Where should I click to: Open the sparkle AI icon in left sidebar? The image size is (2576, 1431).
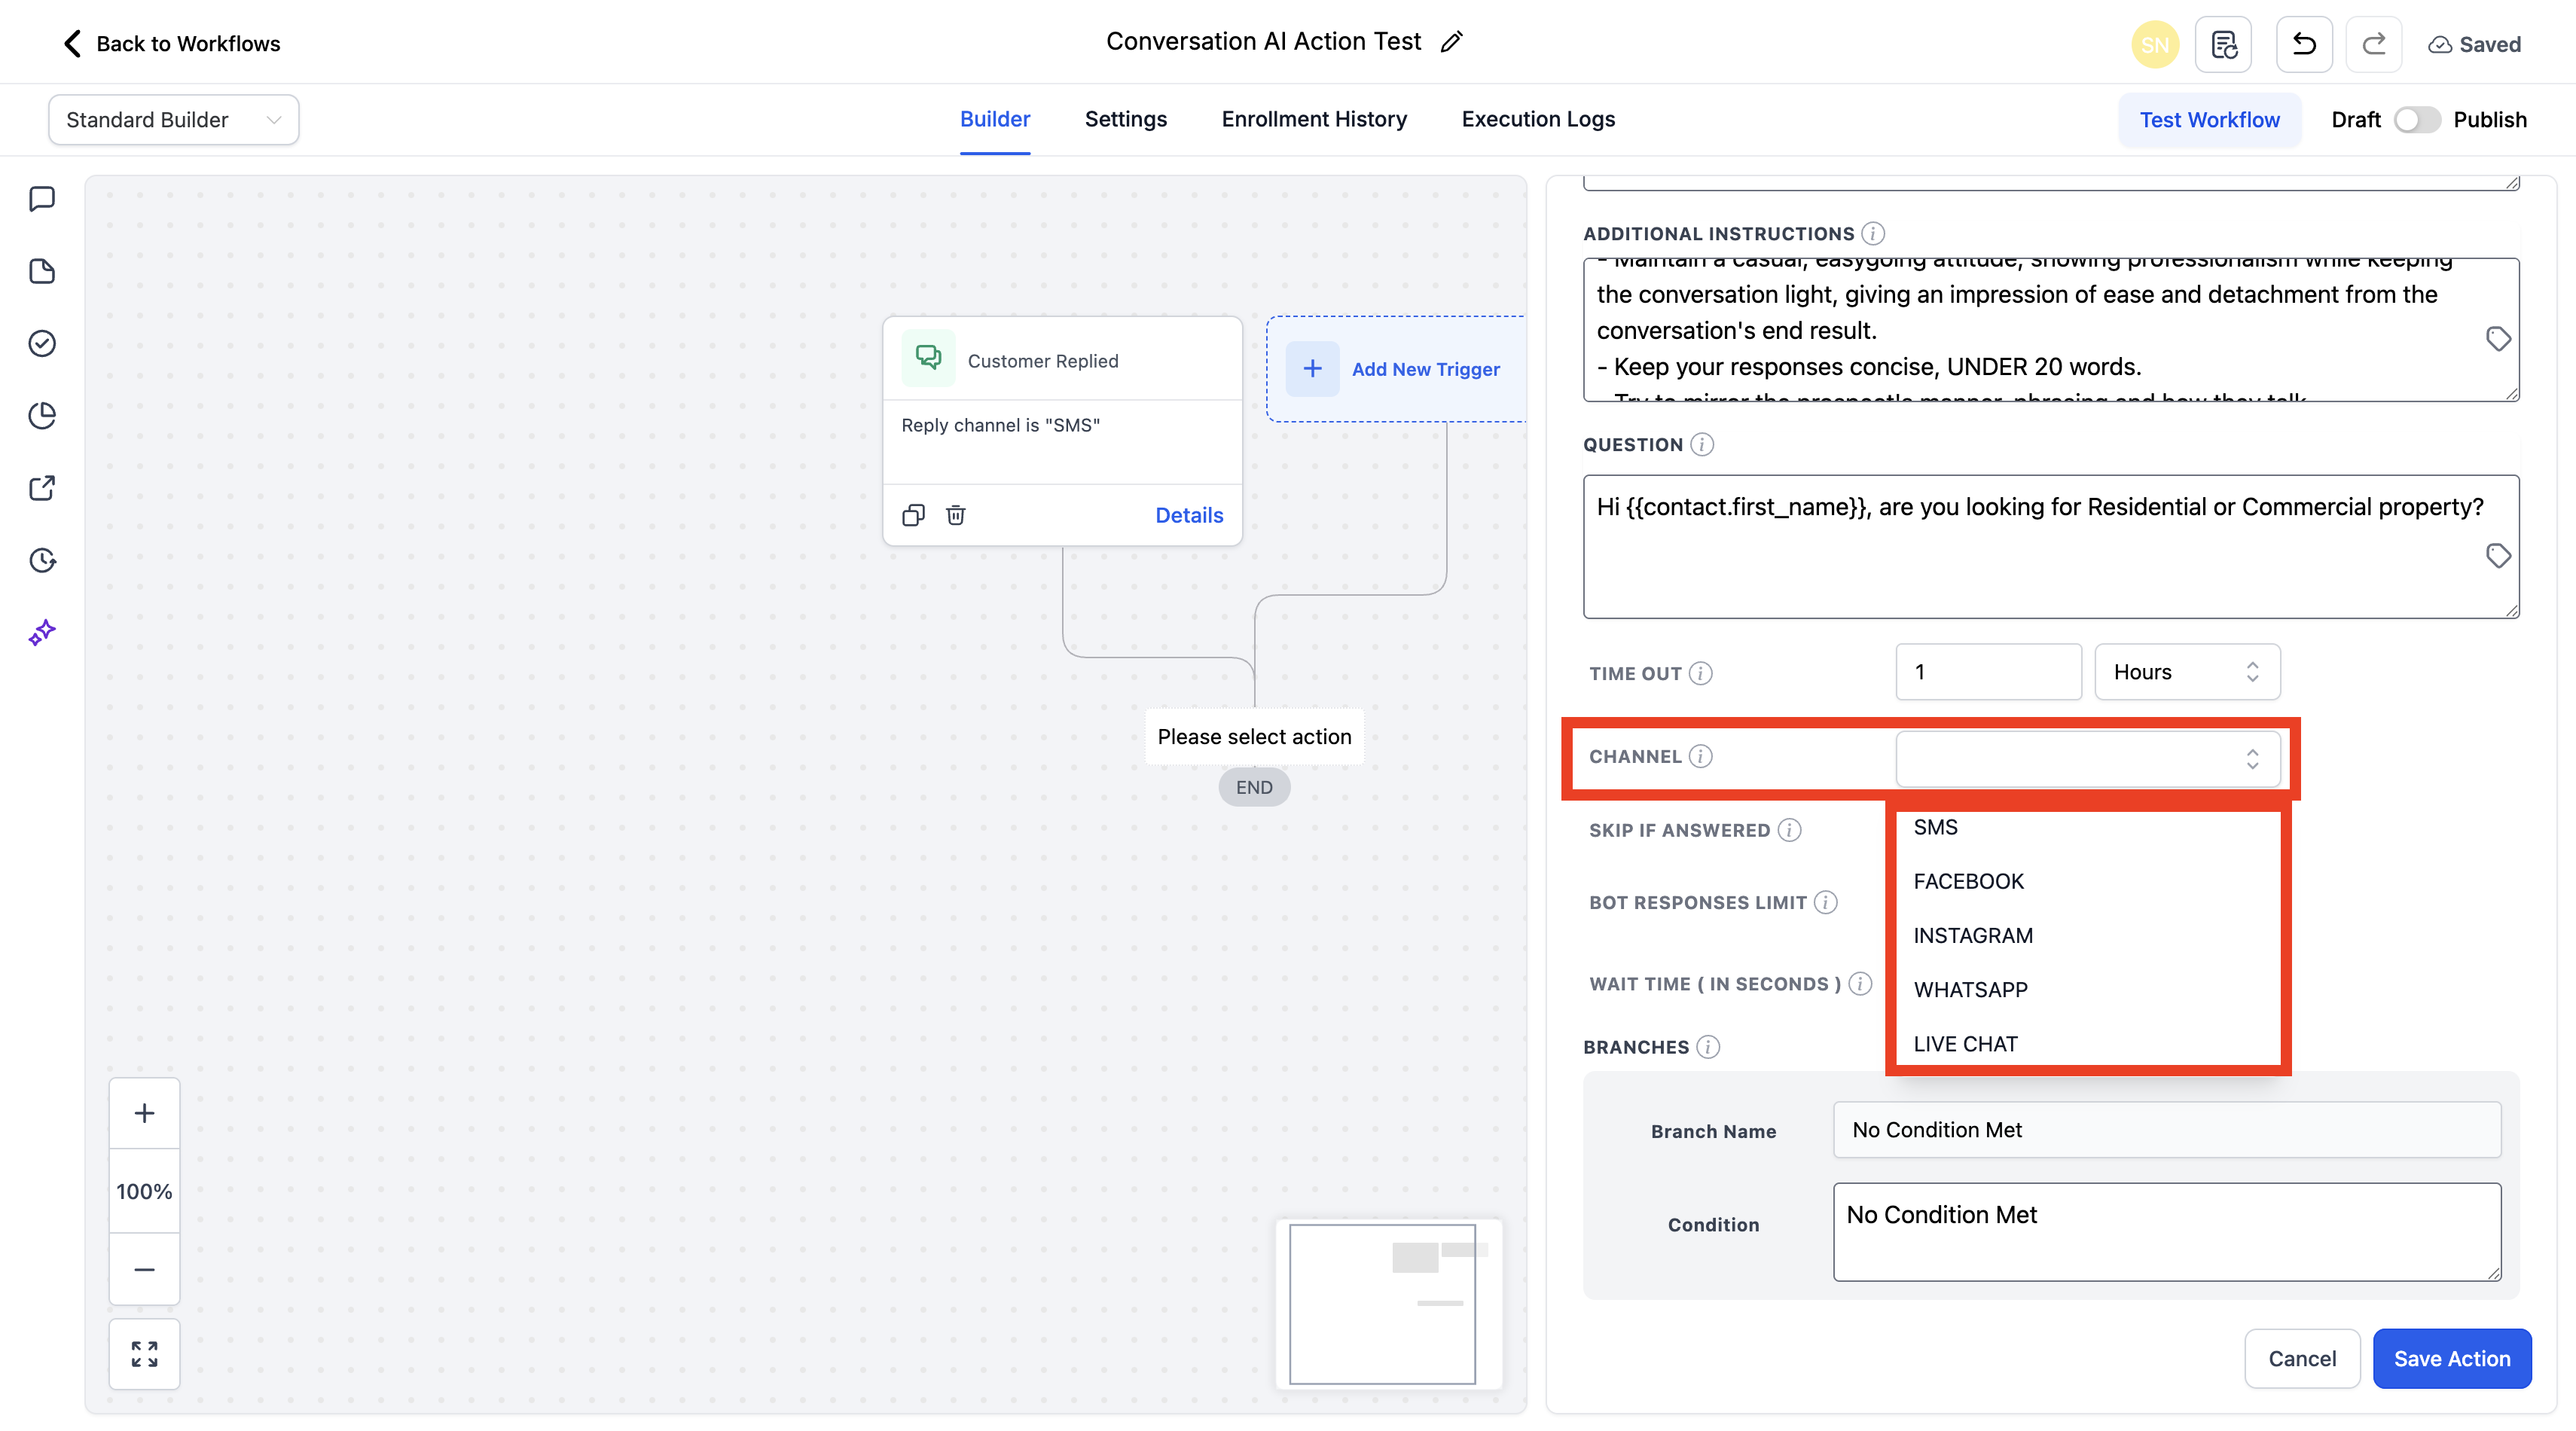tap(42, 632)
